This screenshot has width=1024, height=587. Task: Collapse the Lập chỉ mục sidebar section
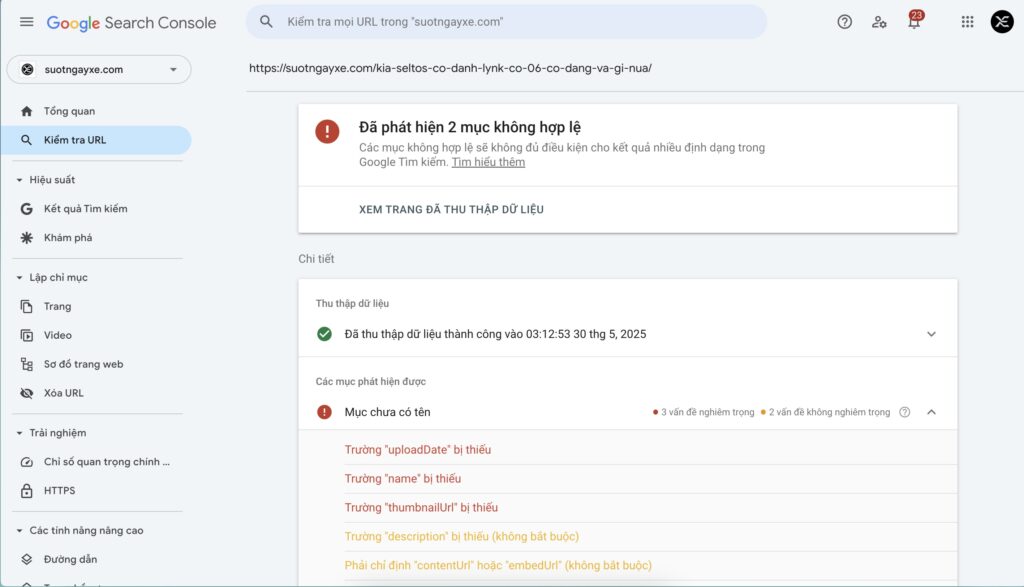[x=19, y=278]
